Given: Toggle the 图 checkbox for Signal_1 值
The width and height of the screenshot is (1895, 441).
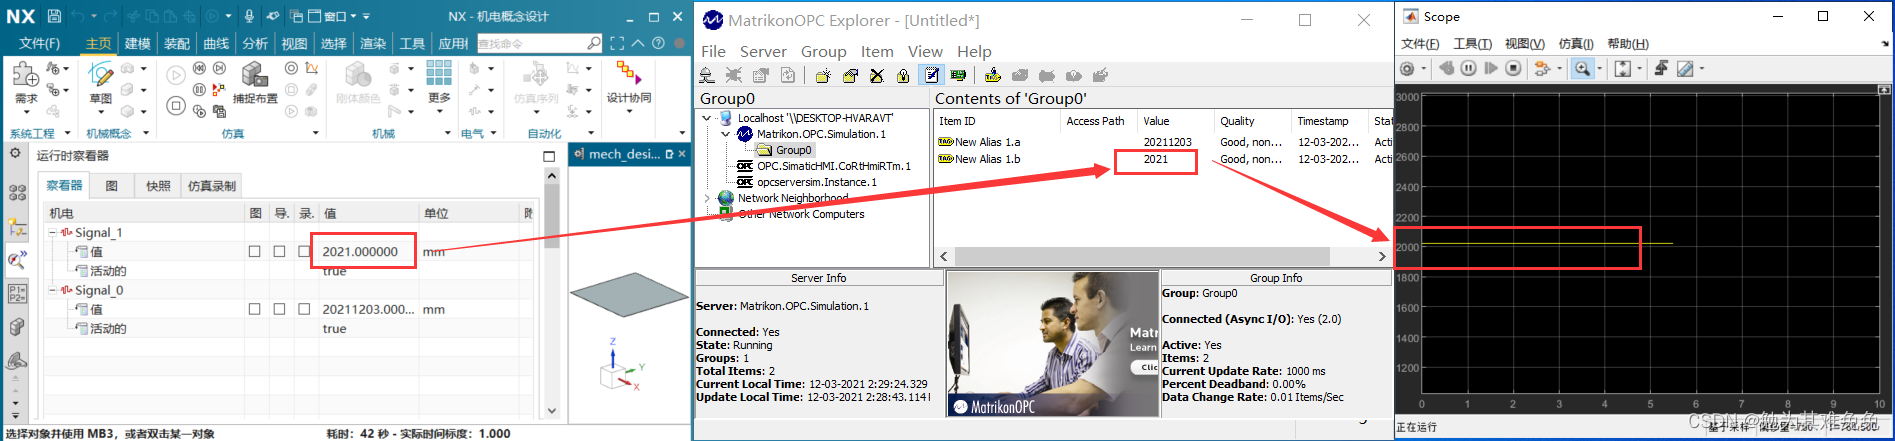Looking at the screenshot, I should 254,251.
